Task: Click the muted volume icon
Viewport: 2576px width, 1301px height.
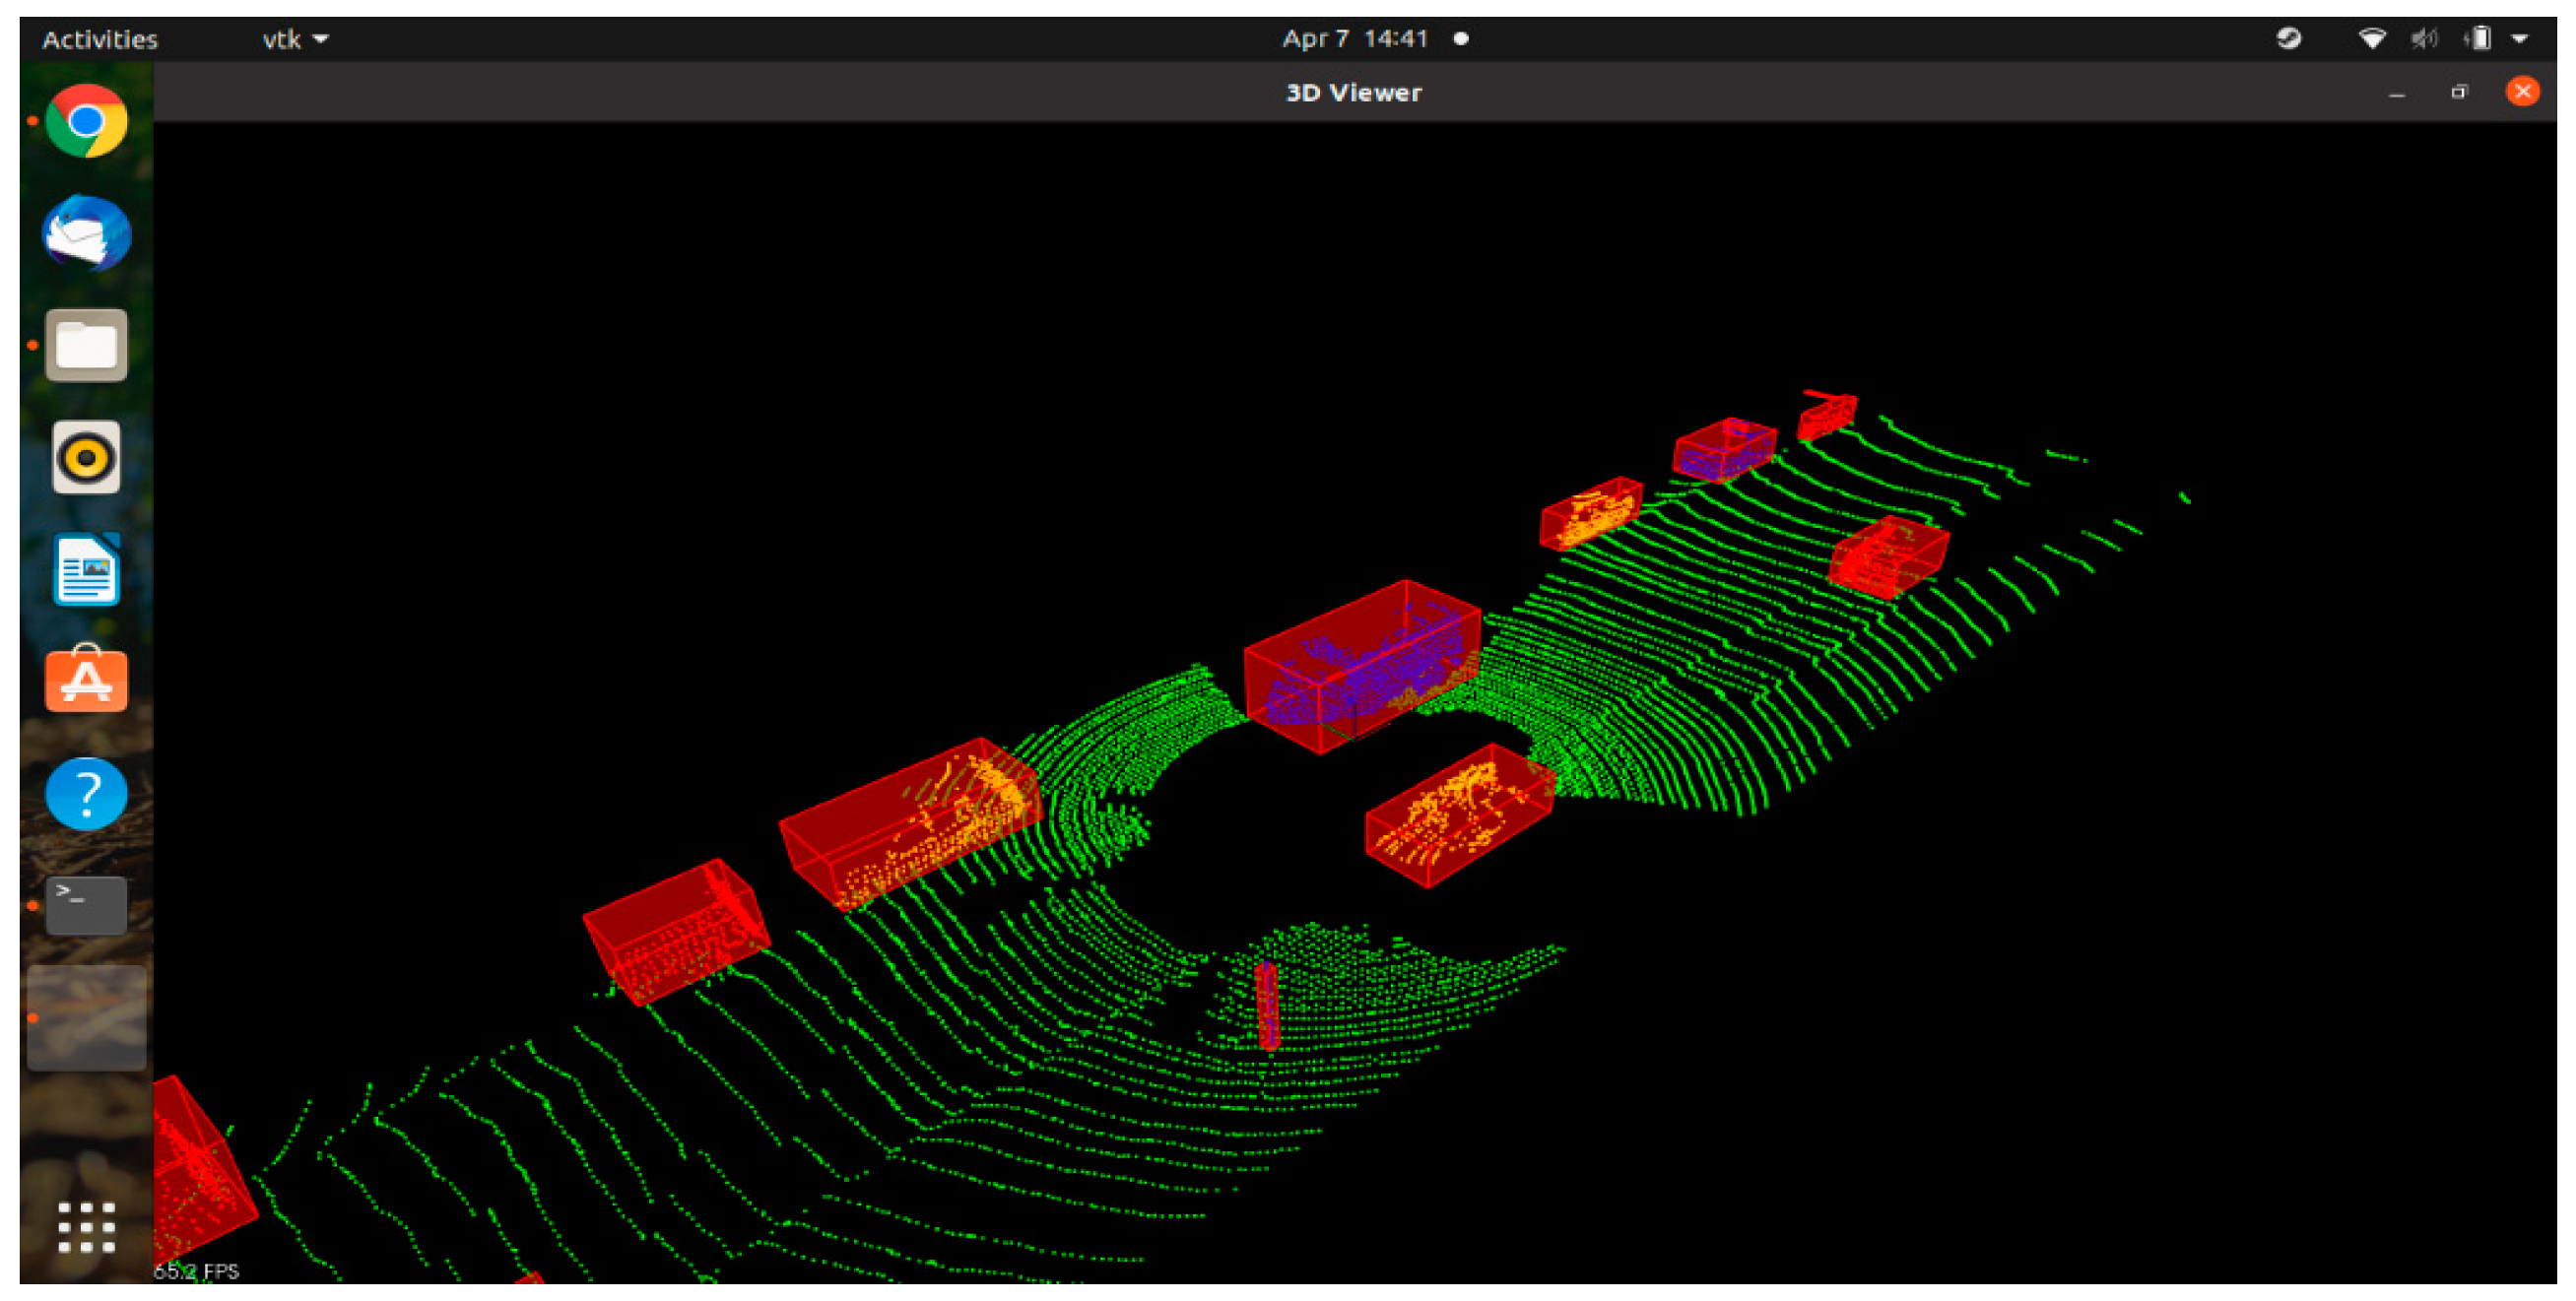Action: coord(2423,39)
